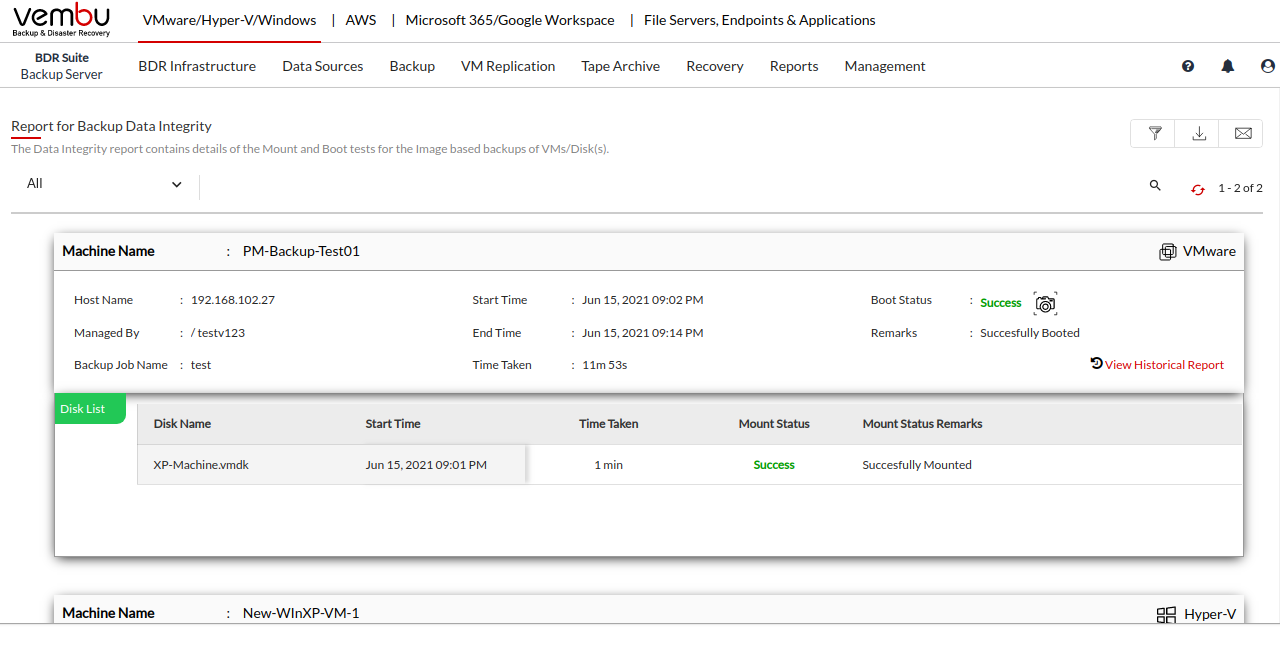The image size is (1280, 658).
Task: Select the Disk List tab
Action: pyautogui.click(x=83, y=409)
